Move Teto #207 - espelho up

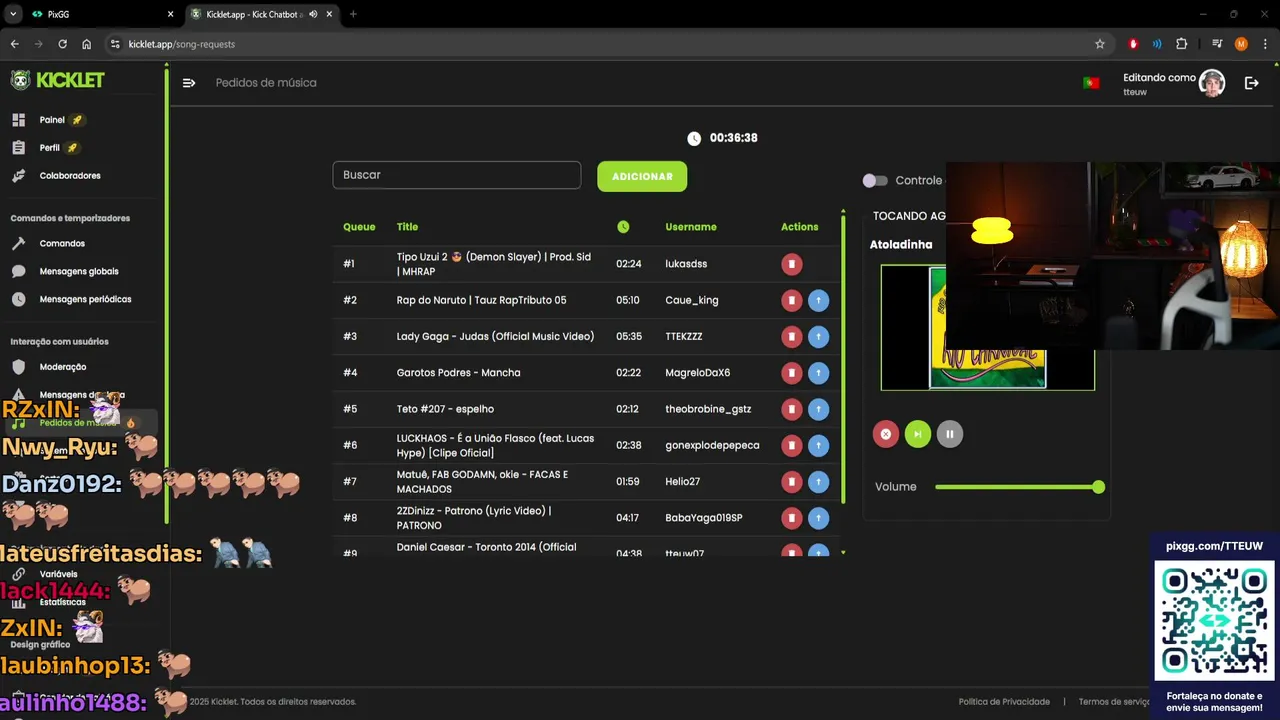point(818,409)
